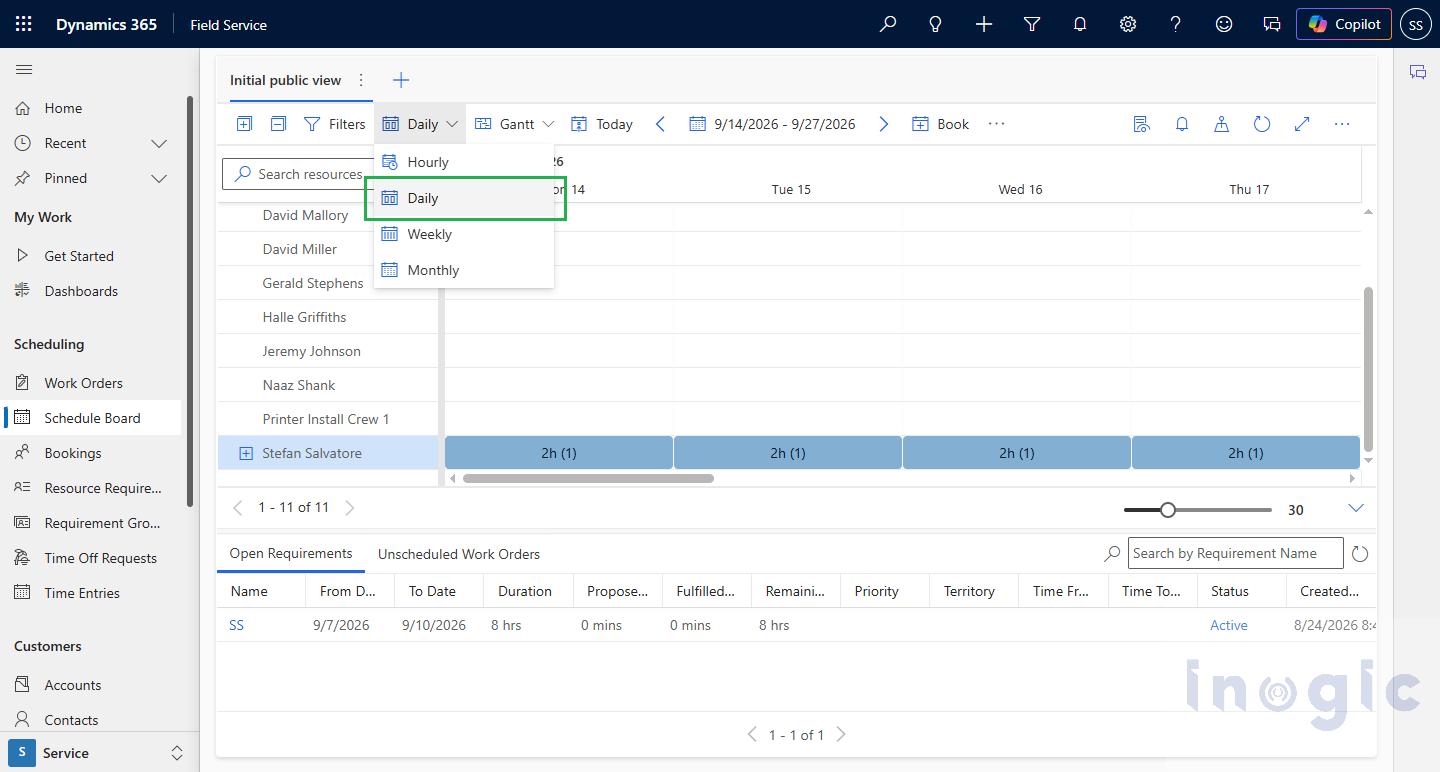Open date picker 9/14/2026 - 9/27/2026
Viewport: 1440px width, 772px height.
[772, 124]
